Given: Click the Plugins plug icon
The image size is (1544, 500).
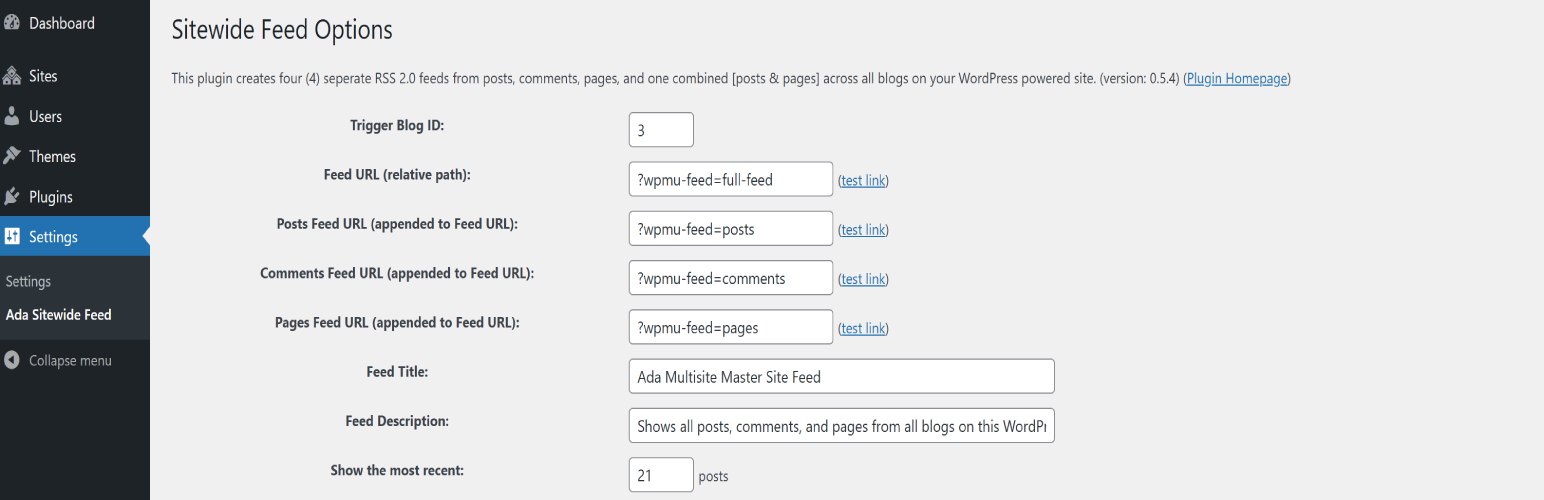Looking at the screenshot, I should tap(12, 197).
